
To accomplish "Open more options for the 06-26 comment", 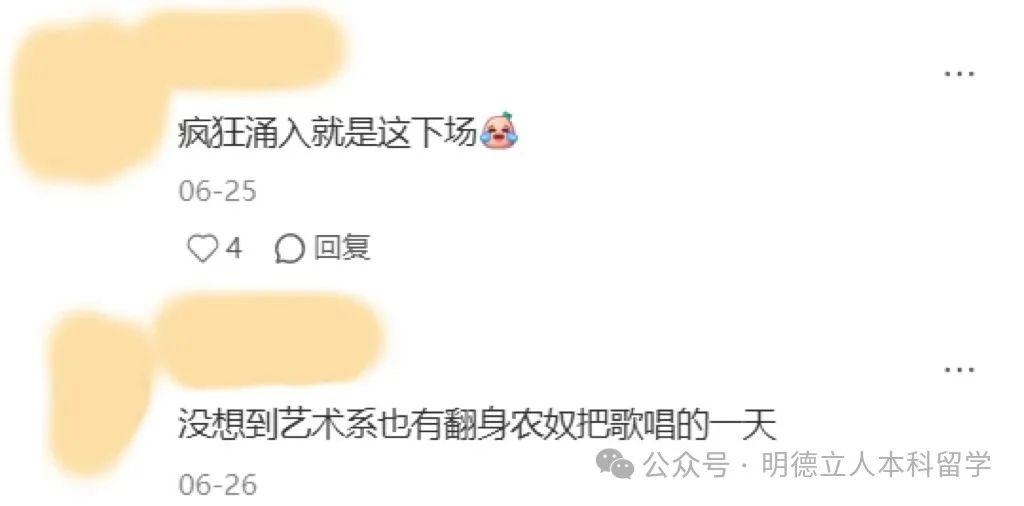I will [x=959, y=370].
